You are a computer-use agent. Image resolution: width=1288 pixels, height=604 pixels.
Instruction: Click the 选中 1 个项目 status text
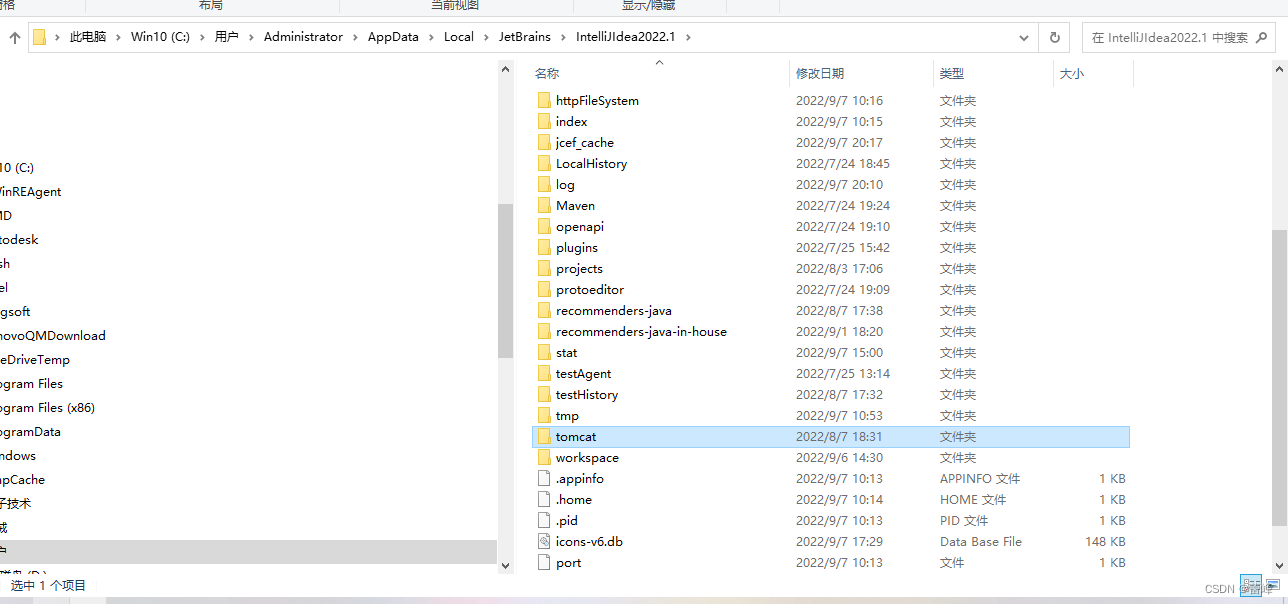(x=48, y=585)
